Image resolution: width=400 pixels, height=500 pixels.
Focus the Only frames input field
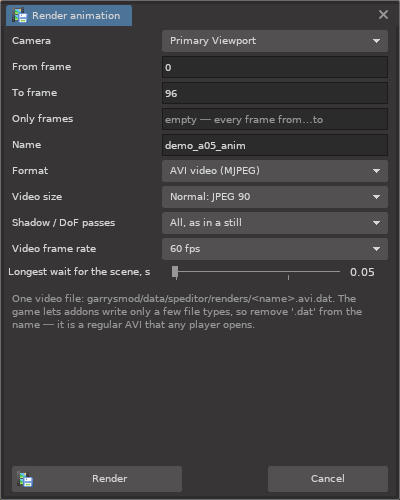[x=275, y=119]
